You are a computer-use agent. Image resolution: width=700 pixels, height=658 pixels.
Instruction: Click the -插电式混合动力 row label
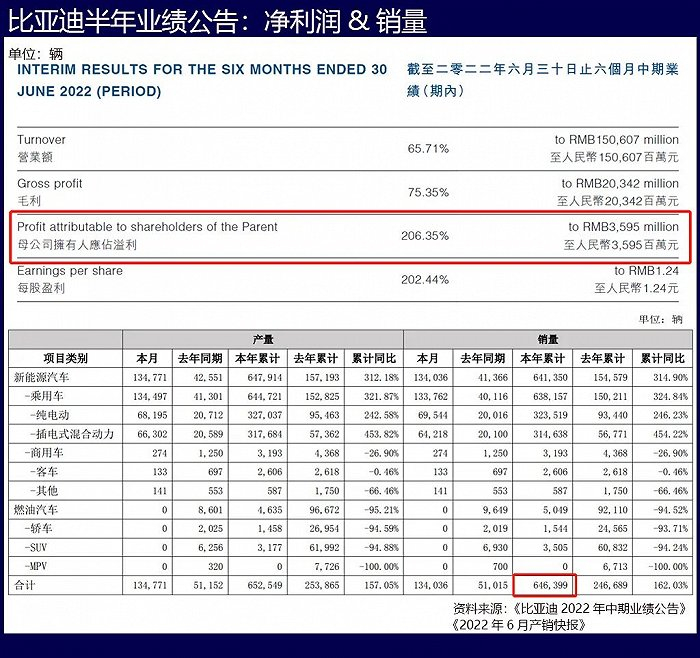pyautogui.click(x=72, y=434)
